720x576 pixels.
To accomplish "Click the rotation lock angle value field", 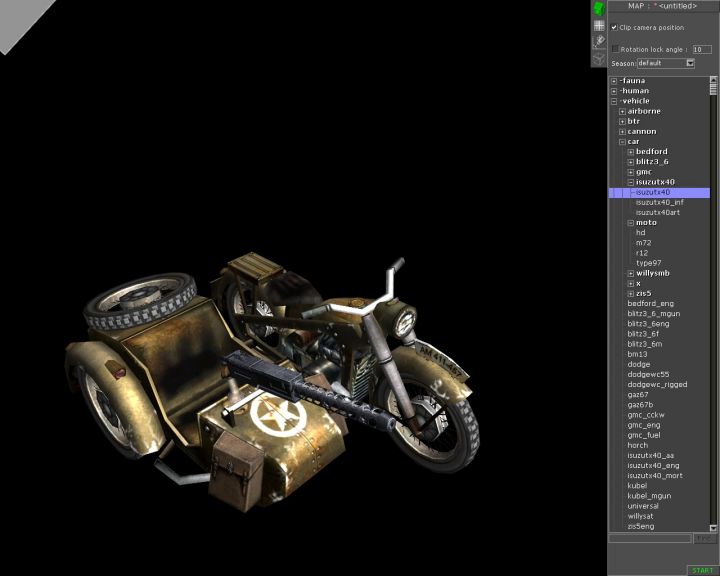I will tap(702, 48).
